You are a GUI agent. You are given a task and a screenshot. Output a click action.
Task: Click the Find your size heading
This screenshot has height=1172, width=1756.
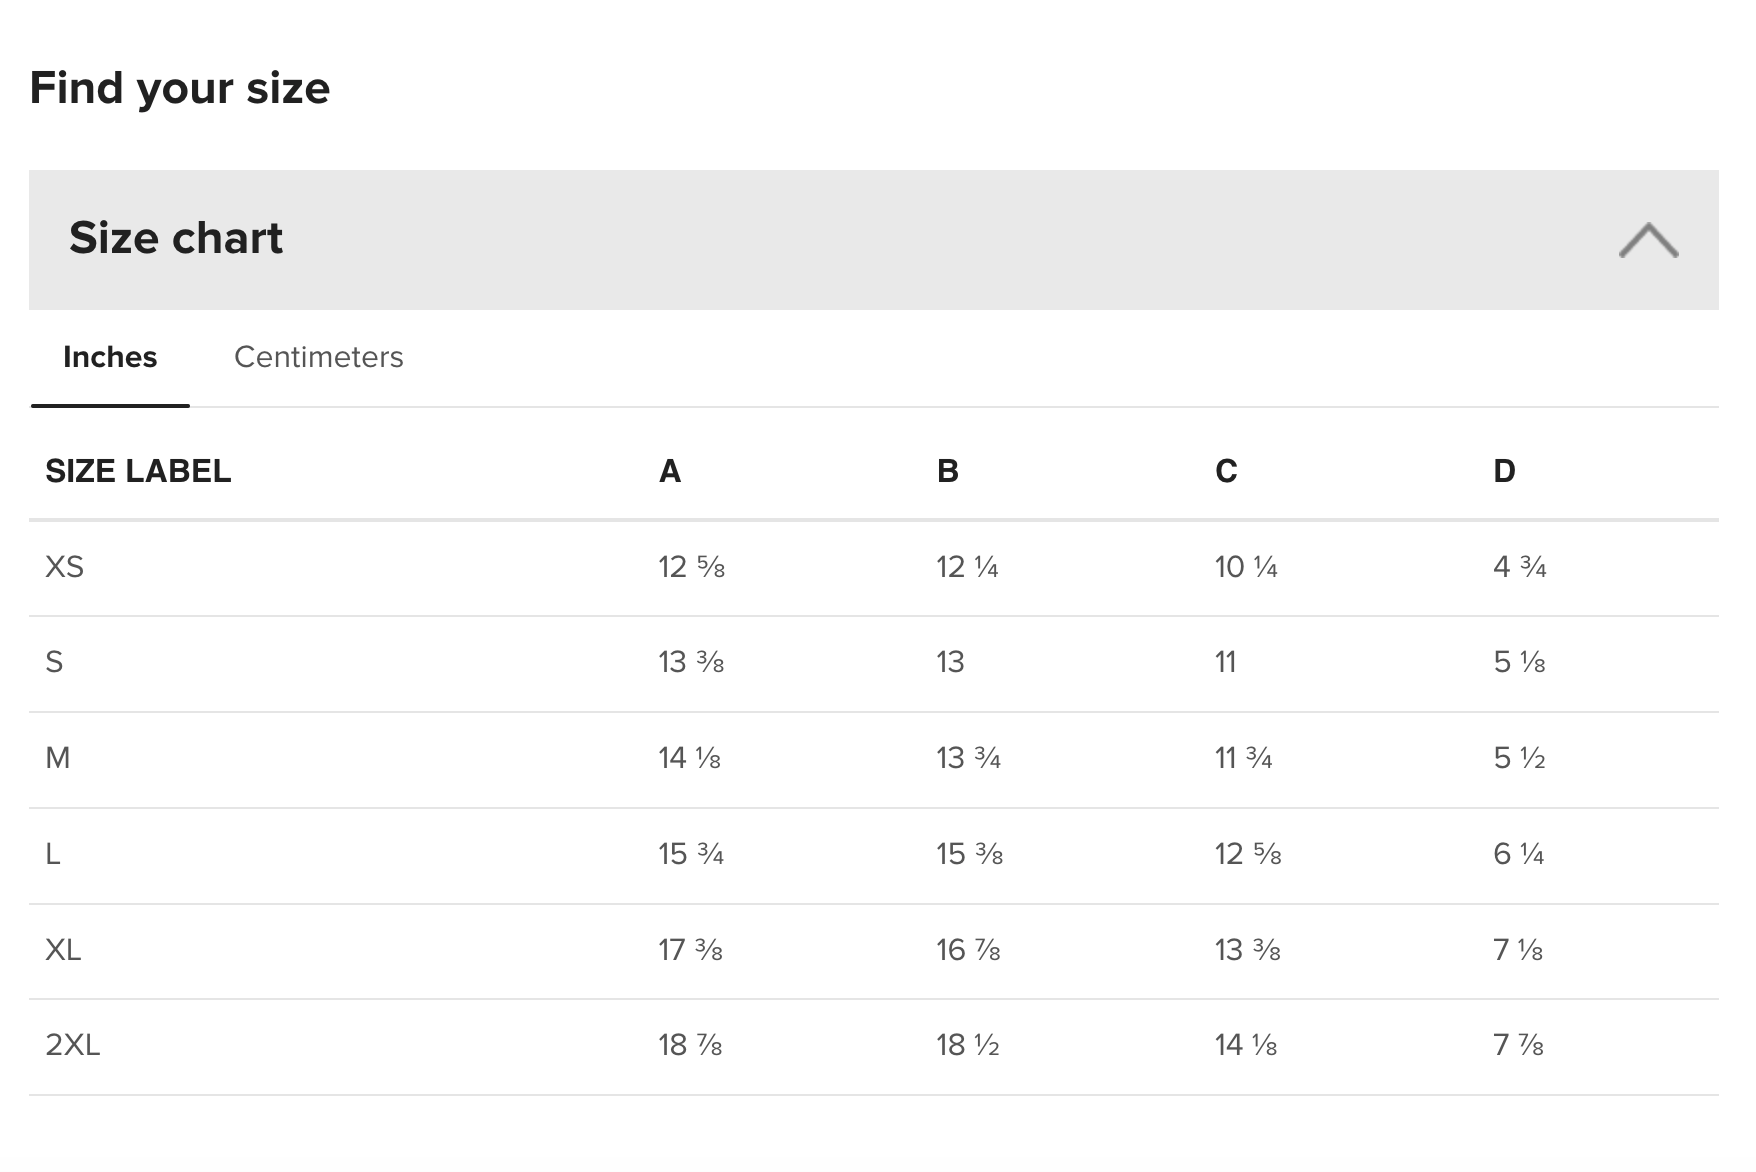pyautogui.click(x=180, y=88)
